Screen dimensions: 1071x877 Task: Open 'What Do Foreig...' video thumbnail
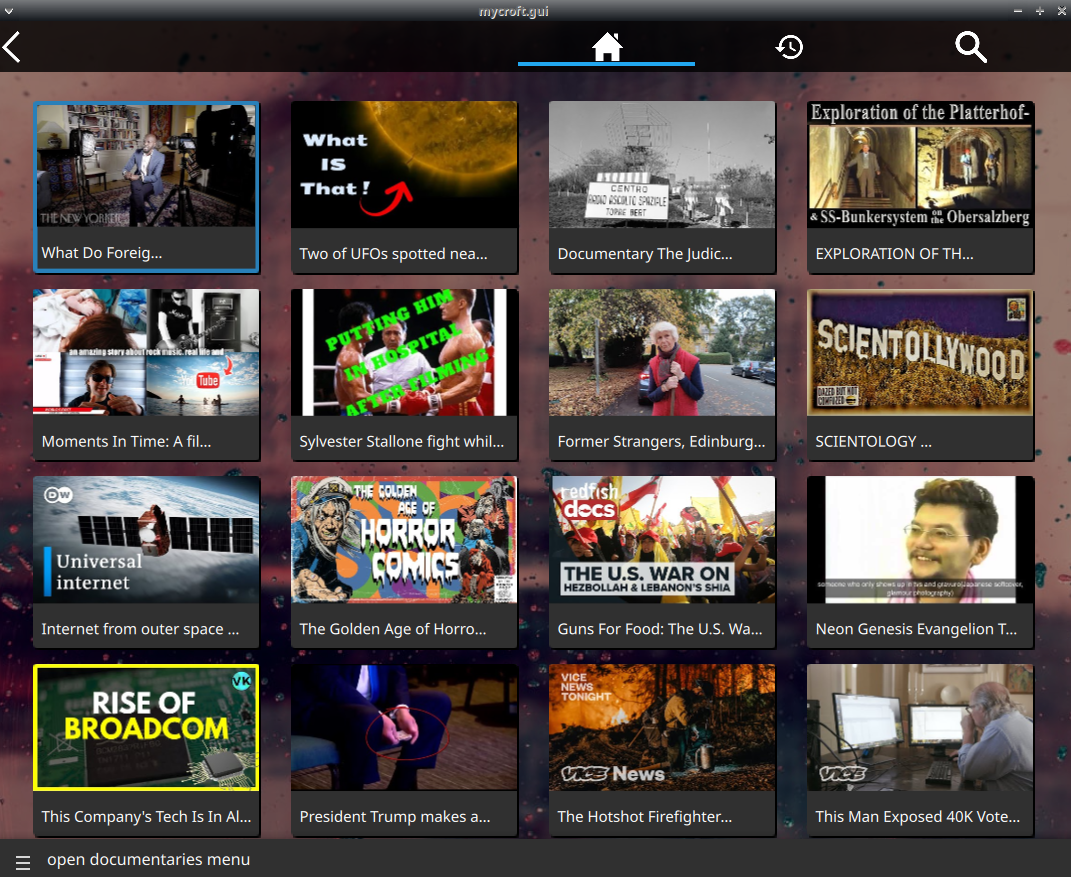146,165
